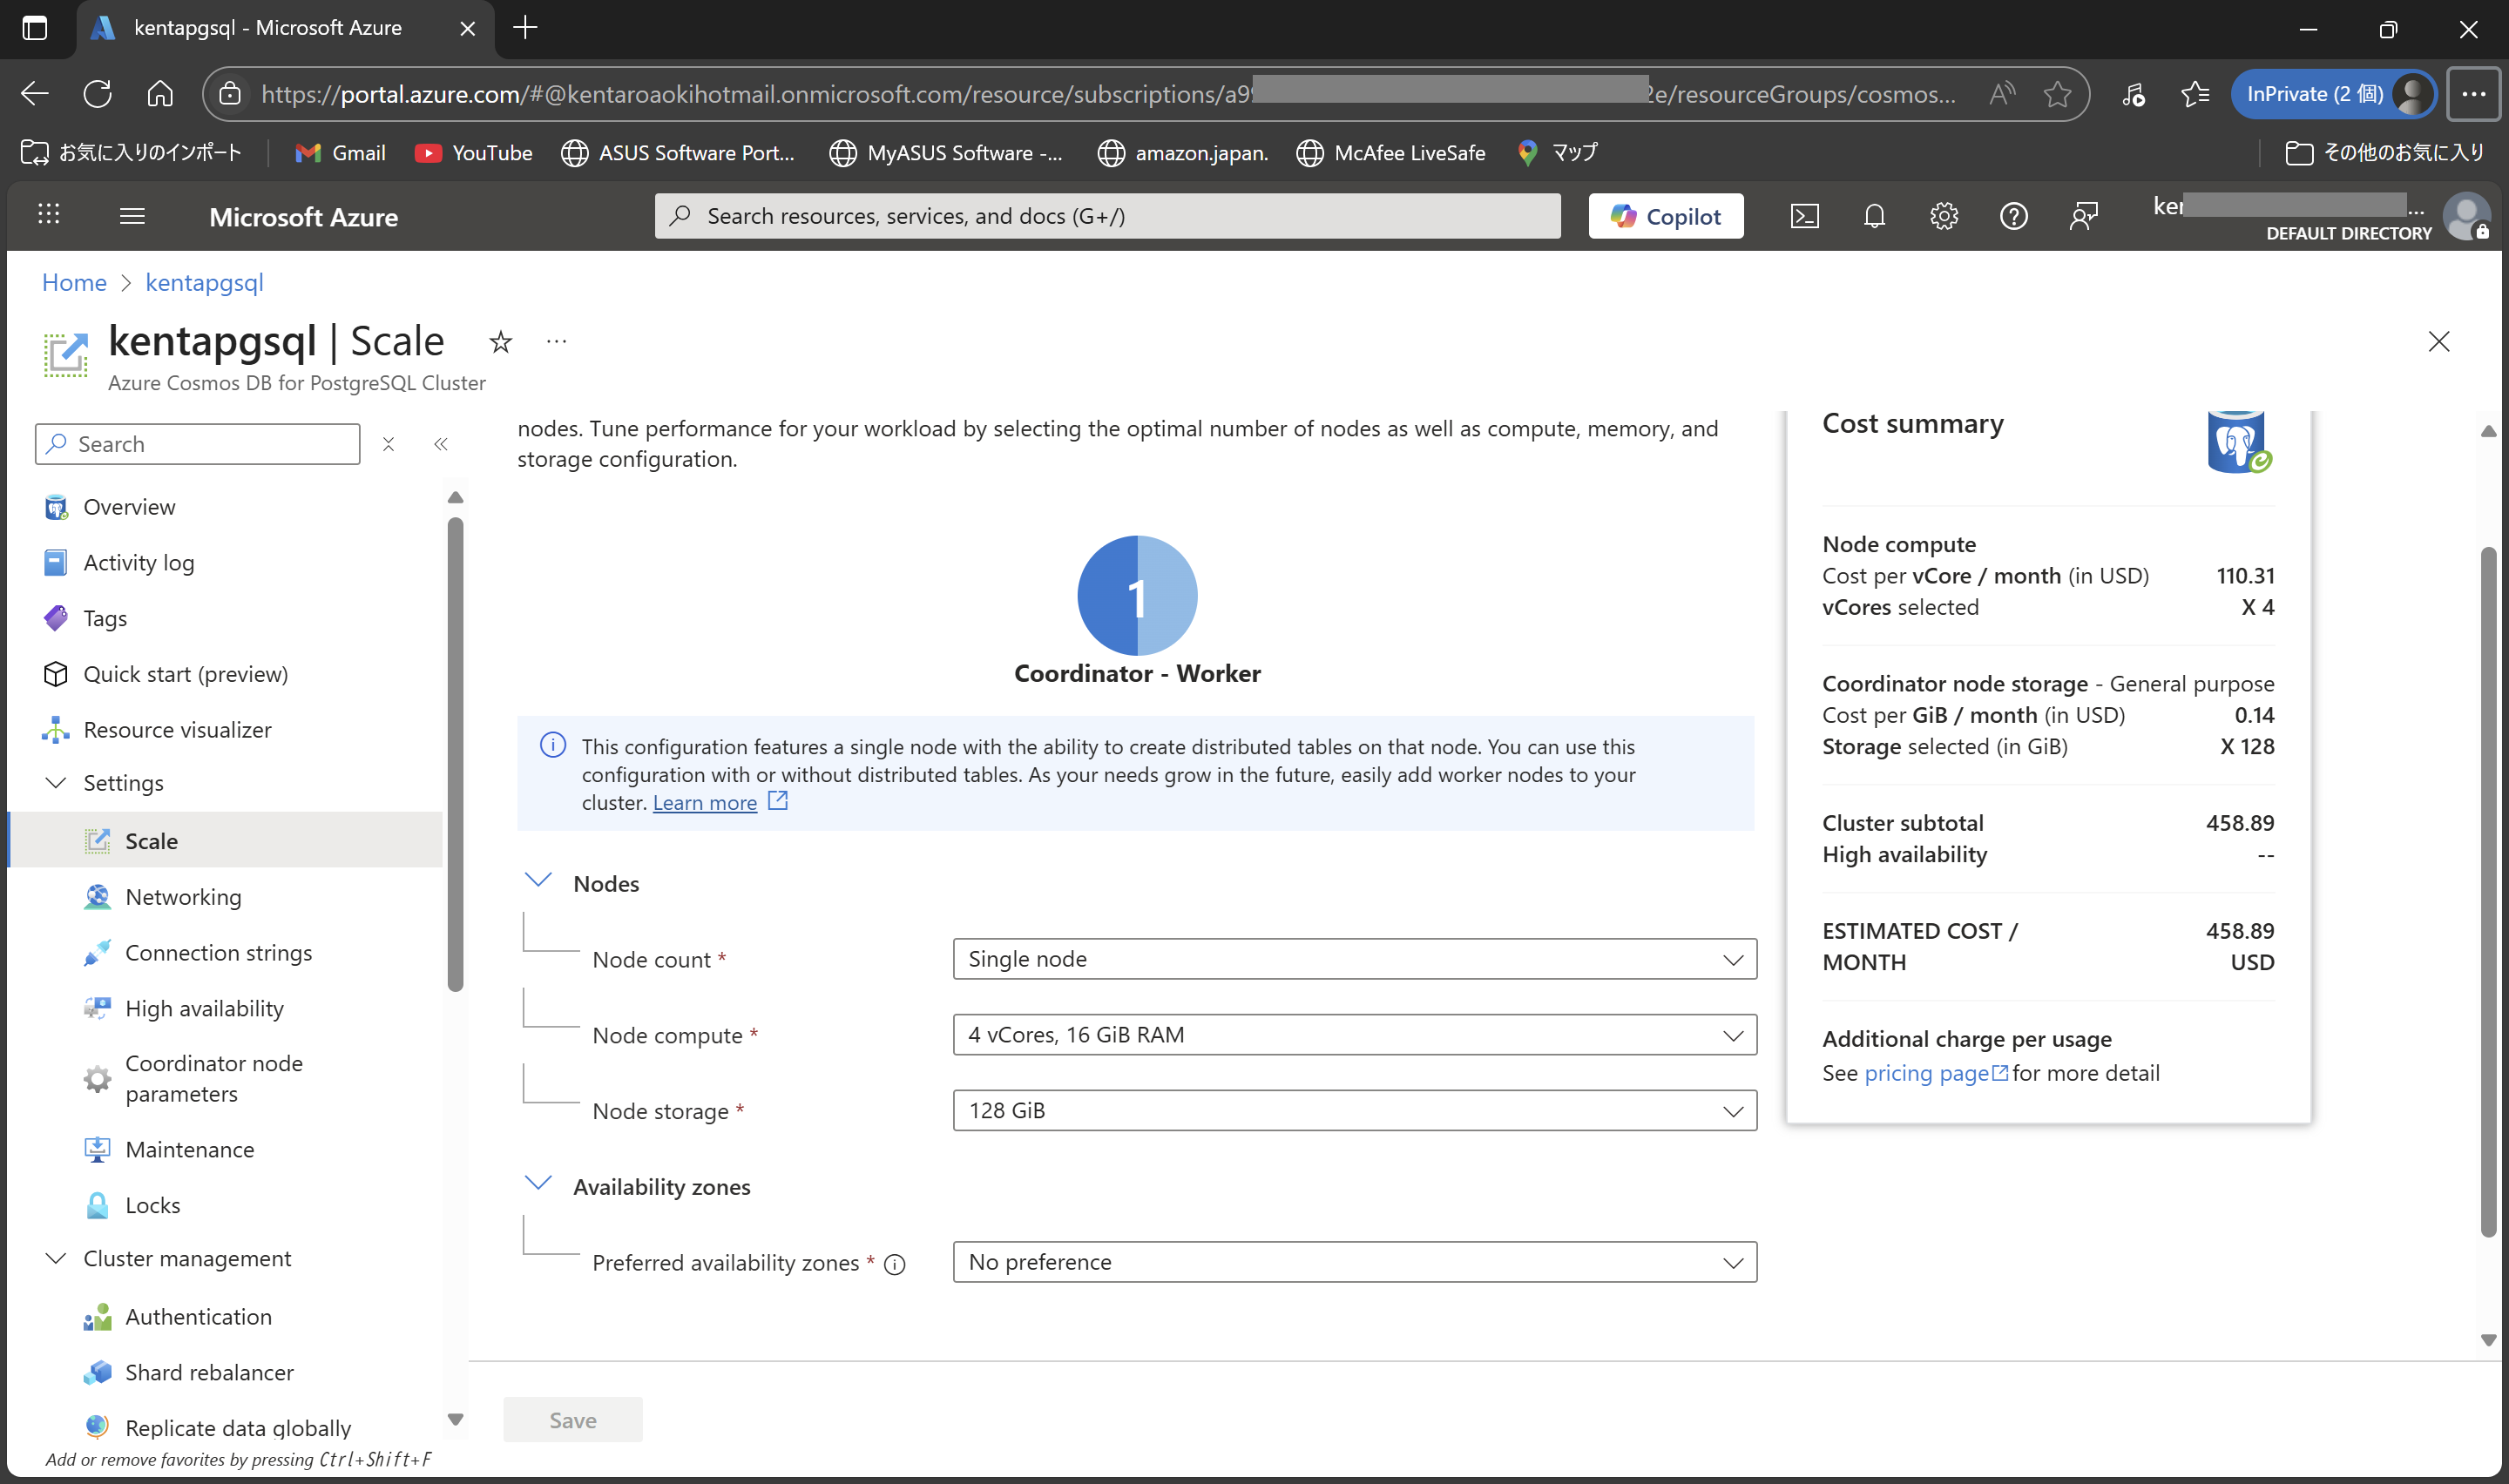Open the Preferred availability zones dropdown
Viewport: 2509px width, 1484px height.
click(1354, 1262)
